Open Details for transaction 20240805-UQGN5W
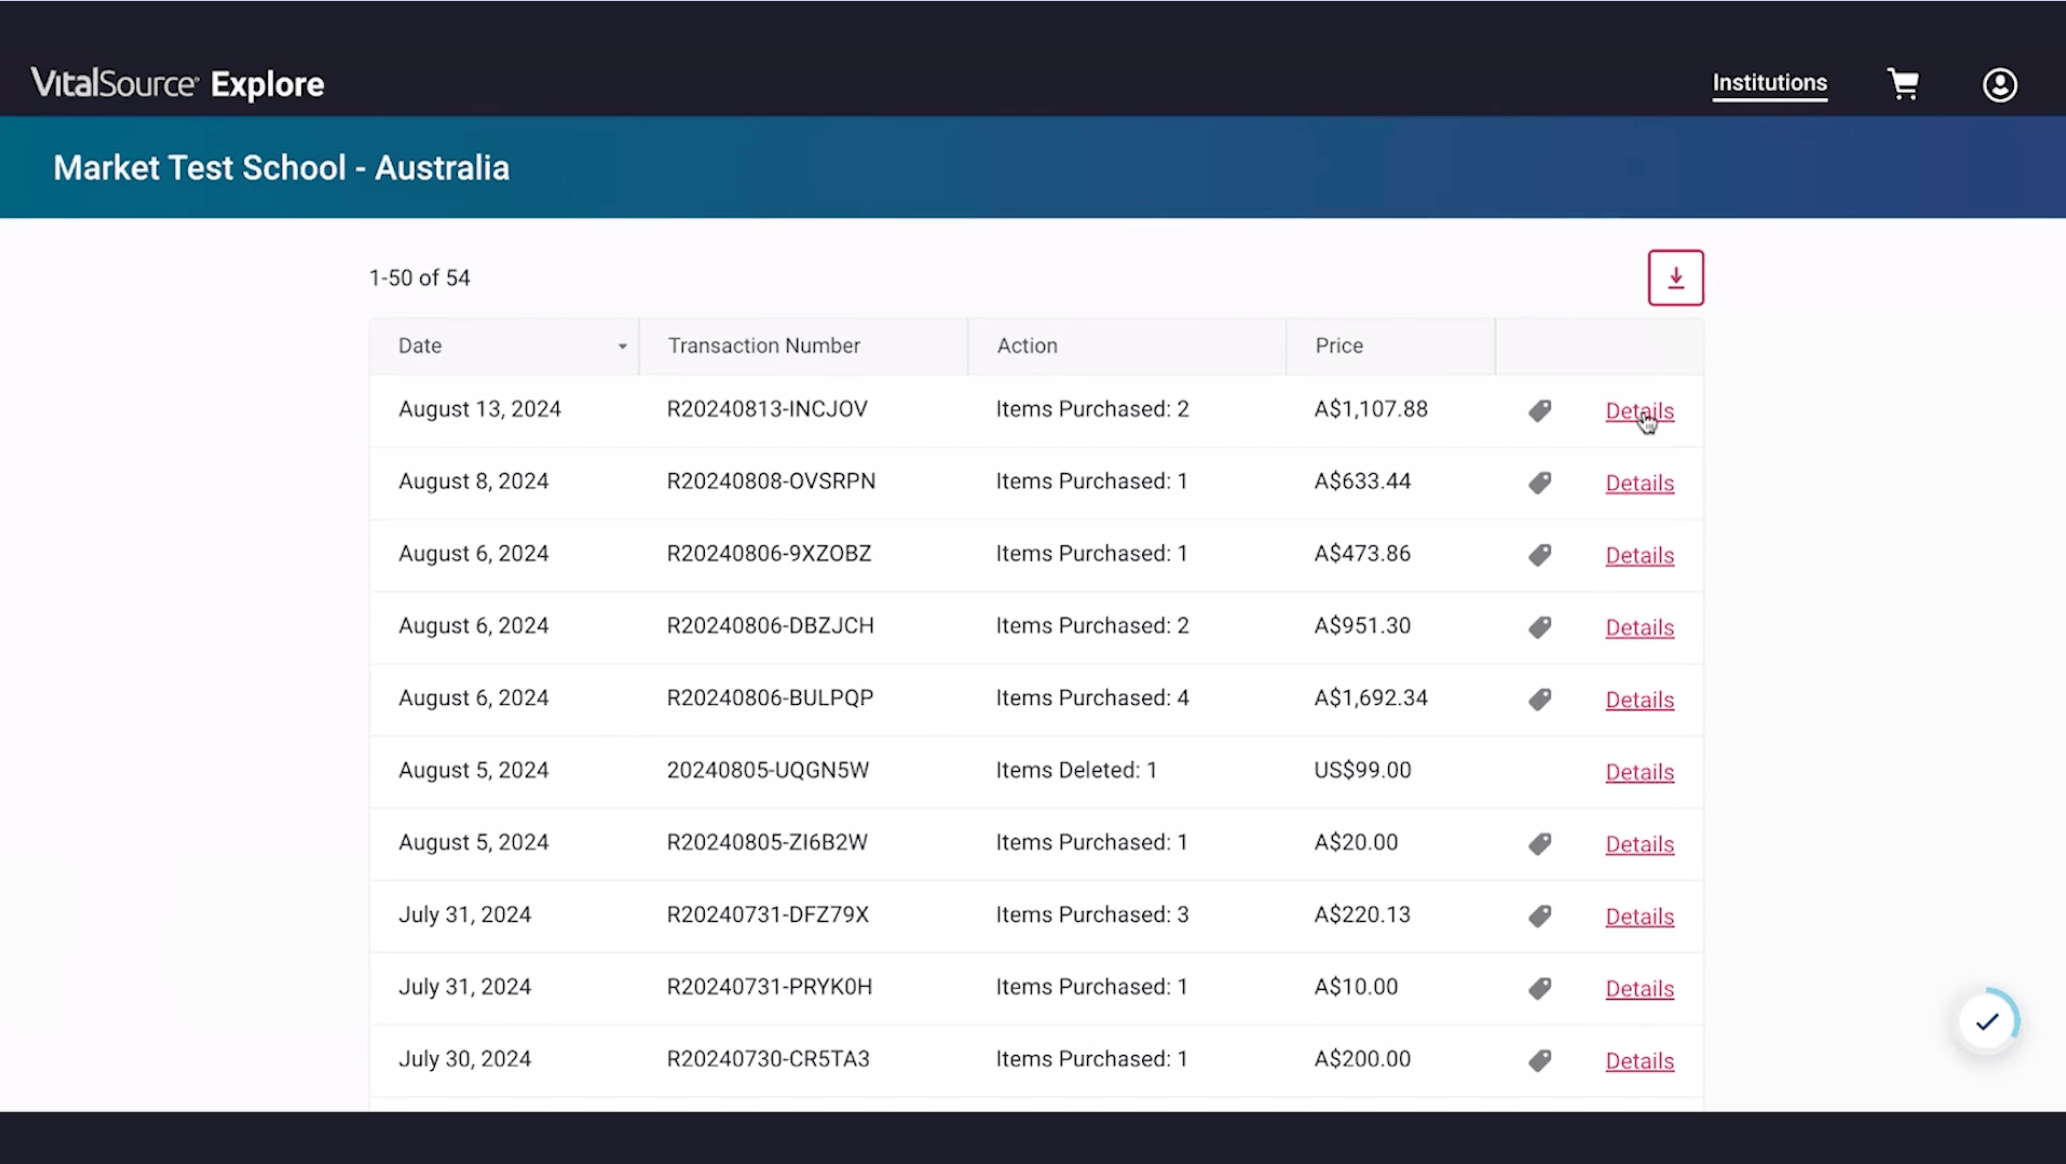Screen dimensions: 2066x1164 coord(1639,772)
